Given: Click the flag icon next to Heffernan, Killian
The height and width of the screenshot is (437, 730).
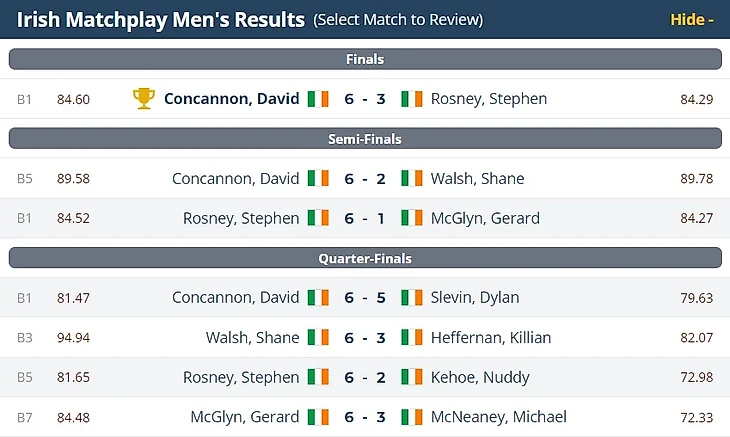Looking at the screenshot, I should click(412, 337).
